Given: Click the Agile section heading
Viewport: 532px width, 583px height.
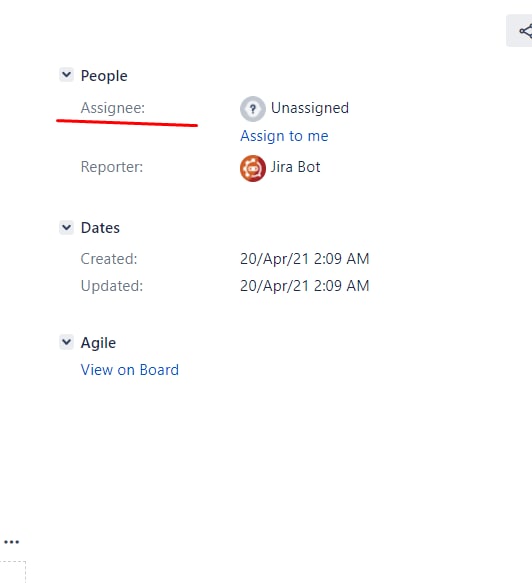Looking at the screenshot, I should click(99, 343).
